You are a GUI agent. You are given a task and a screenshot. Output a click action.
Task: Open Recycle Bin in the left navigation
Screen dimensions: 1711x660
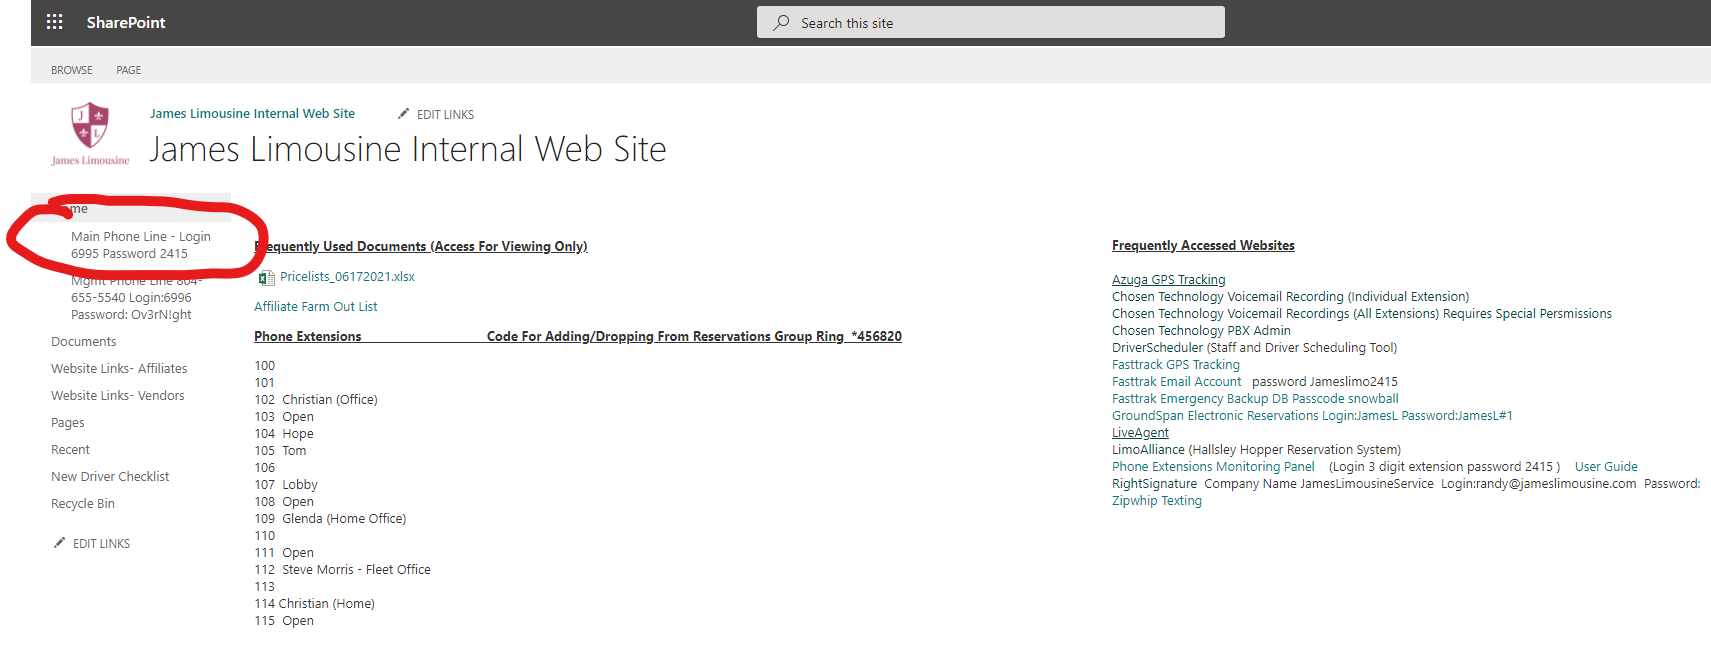tap(83, 504)
